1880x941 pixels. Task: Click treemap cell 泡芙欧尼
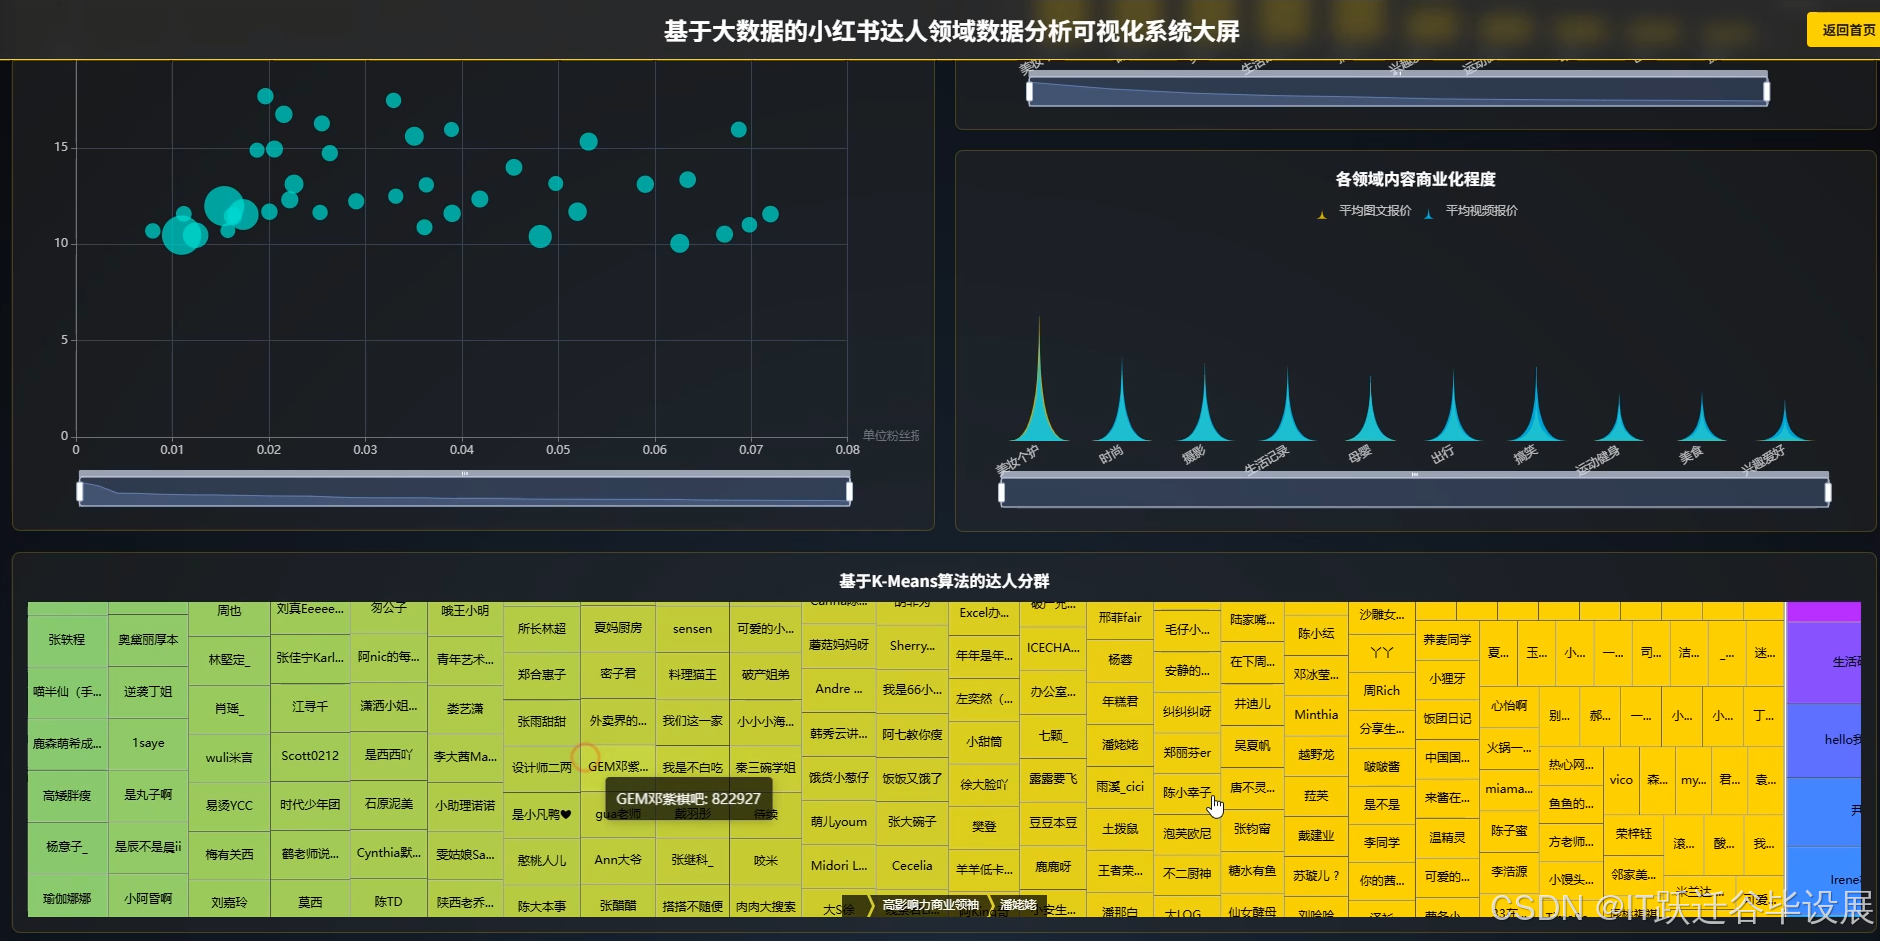pyautogui.click(x=1187, y=833)
